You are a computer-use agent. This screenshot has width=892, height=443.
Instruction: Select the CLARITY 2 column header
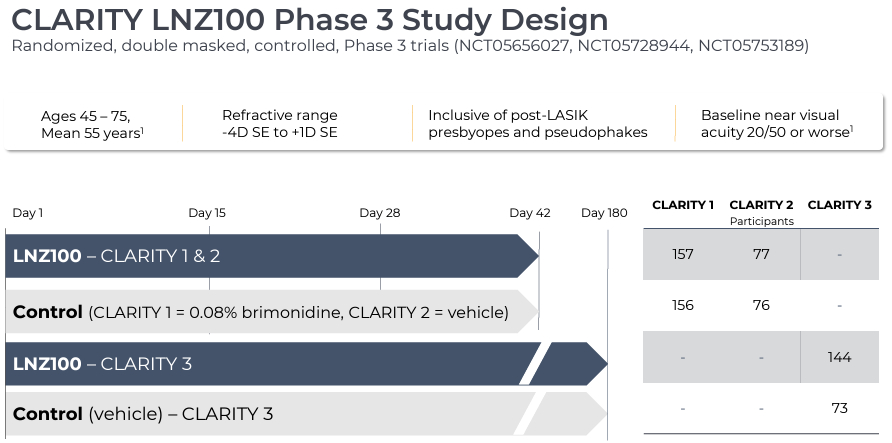(x=761, y=205)
